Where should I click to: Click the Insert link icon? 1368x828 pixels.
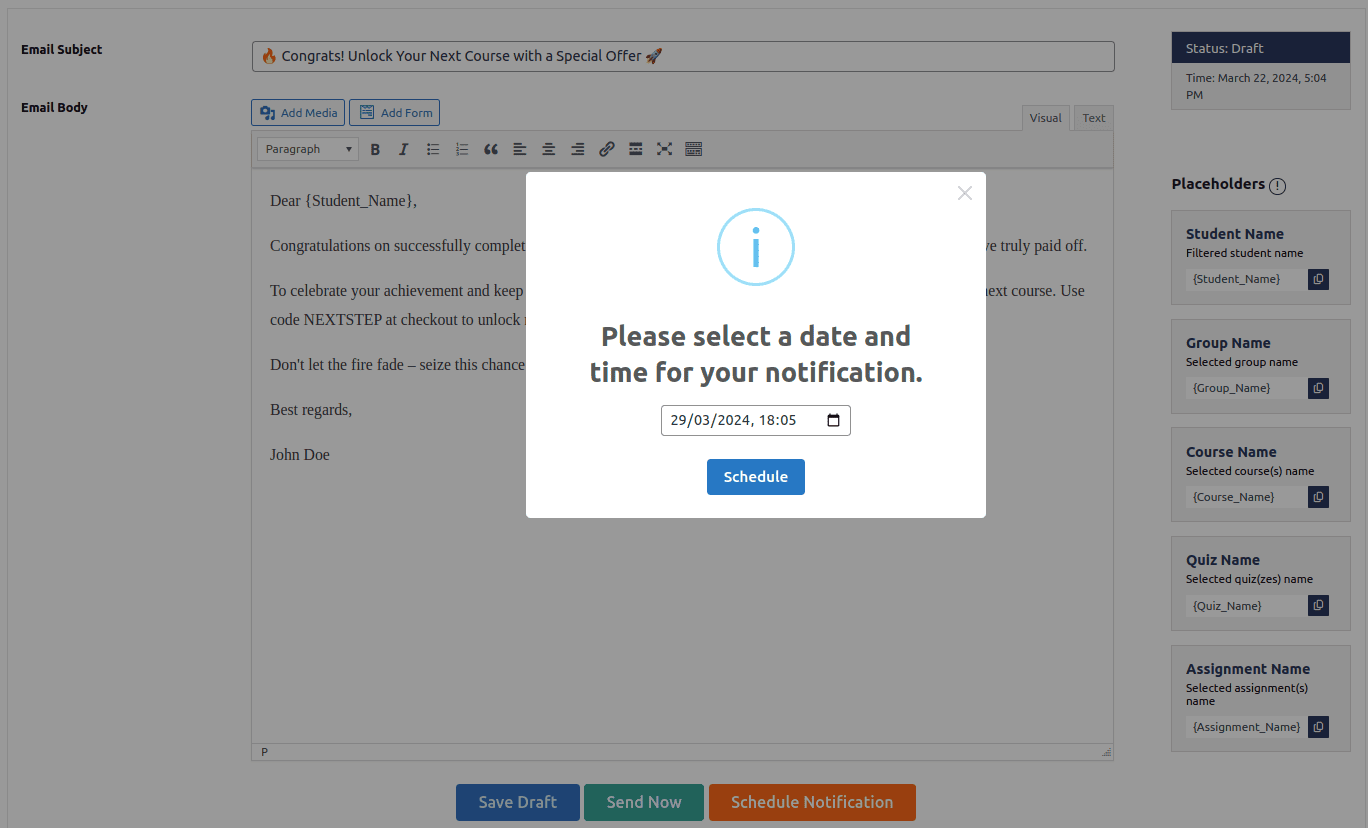606,150
